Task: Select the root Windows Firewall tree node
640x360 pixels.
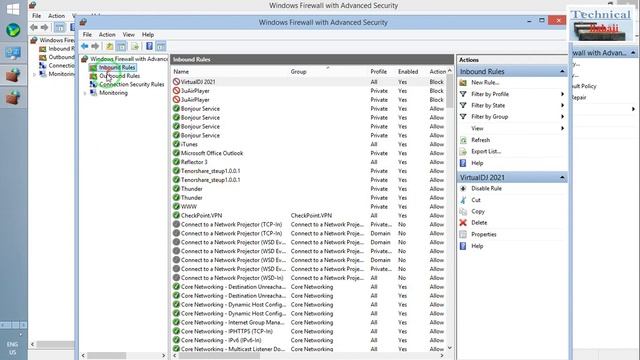Action: coord(129,59)
